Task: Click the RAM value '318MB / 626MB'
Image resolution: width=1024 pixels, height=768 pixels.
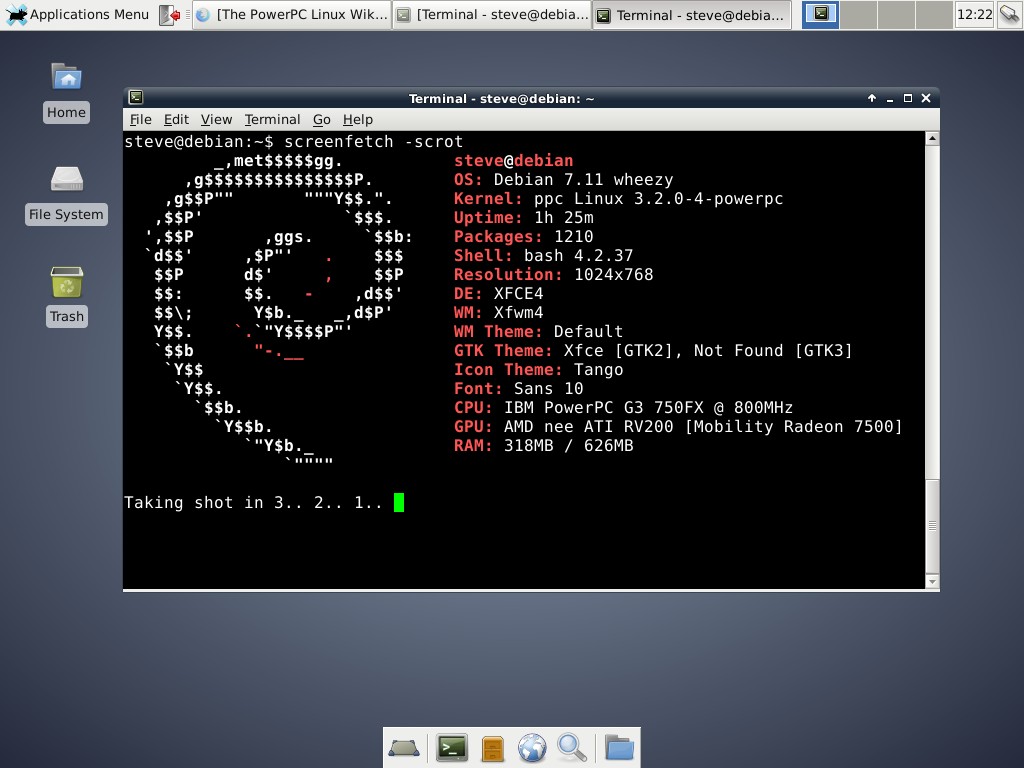Action: (x=568, y=445)
